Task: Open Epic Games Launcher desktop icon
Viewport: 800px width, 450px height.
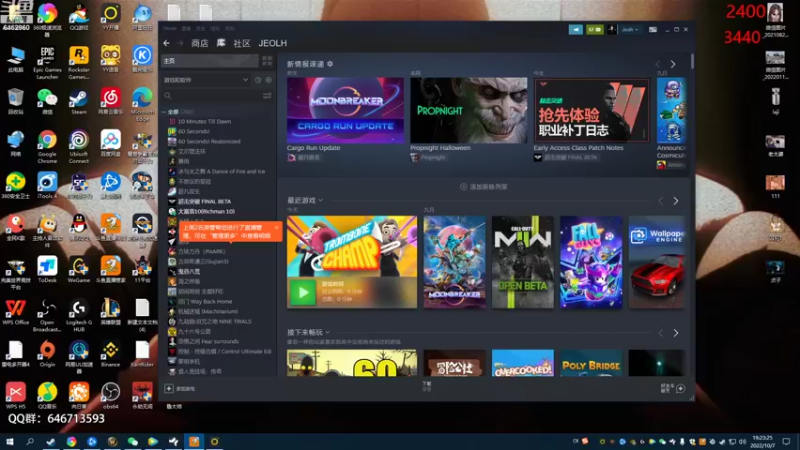Action: tap(47, 63)
